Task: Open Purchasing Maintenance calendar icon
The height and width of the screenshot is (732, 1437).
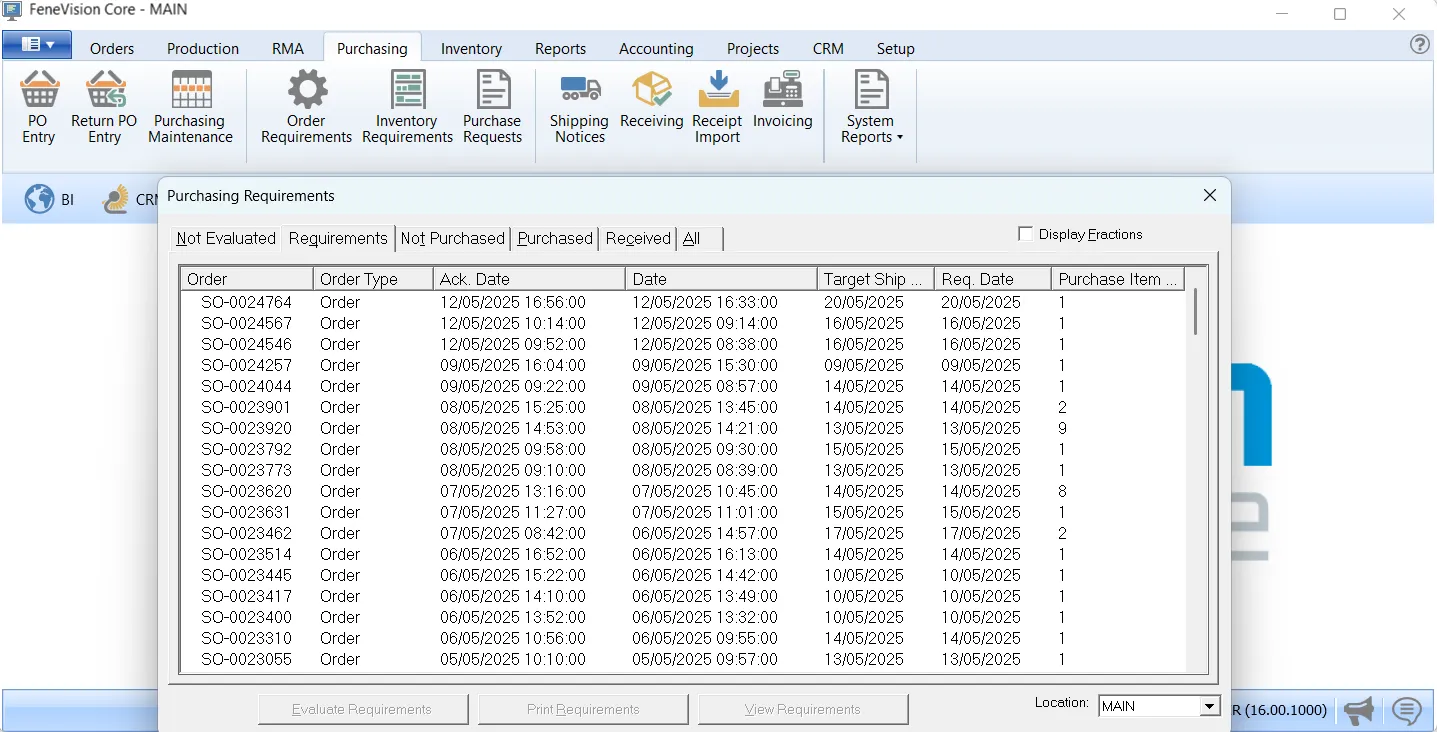Action: [x=191, y=90]
